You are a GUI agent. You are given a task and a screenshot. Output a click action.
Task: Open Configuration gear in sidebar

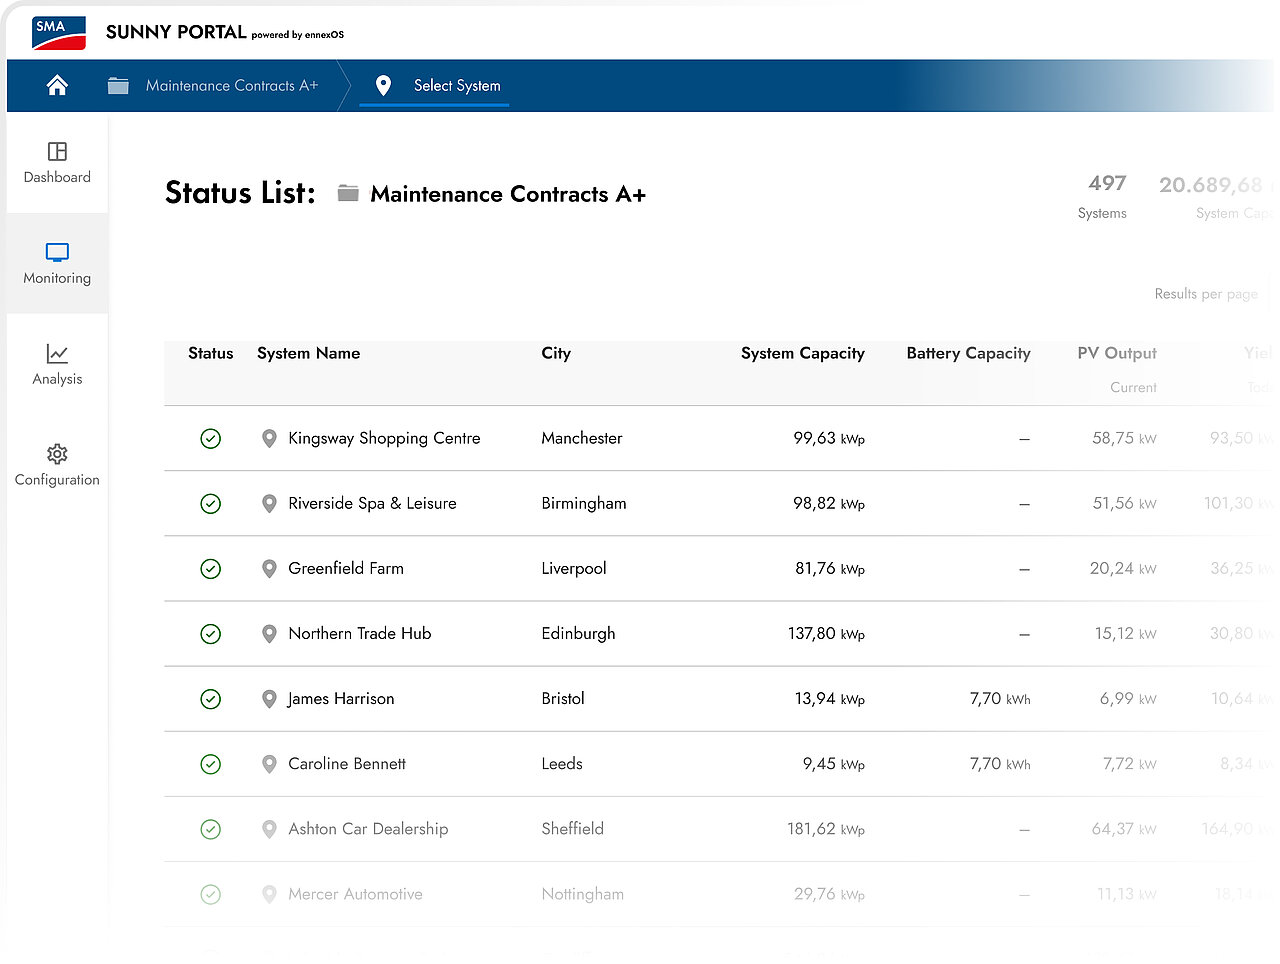tap(57, 454)
